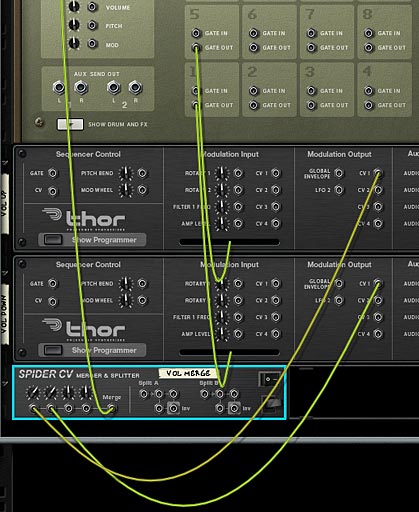Click pad 8 Gate In jack
The height and width of the screenshot is (512, 419).
tap(368, 33)
